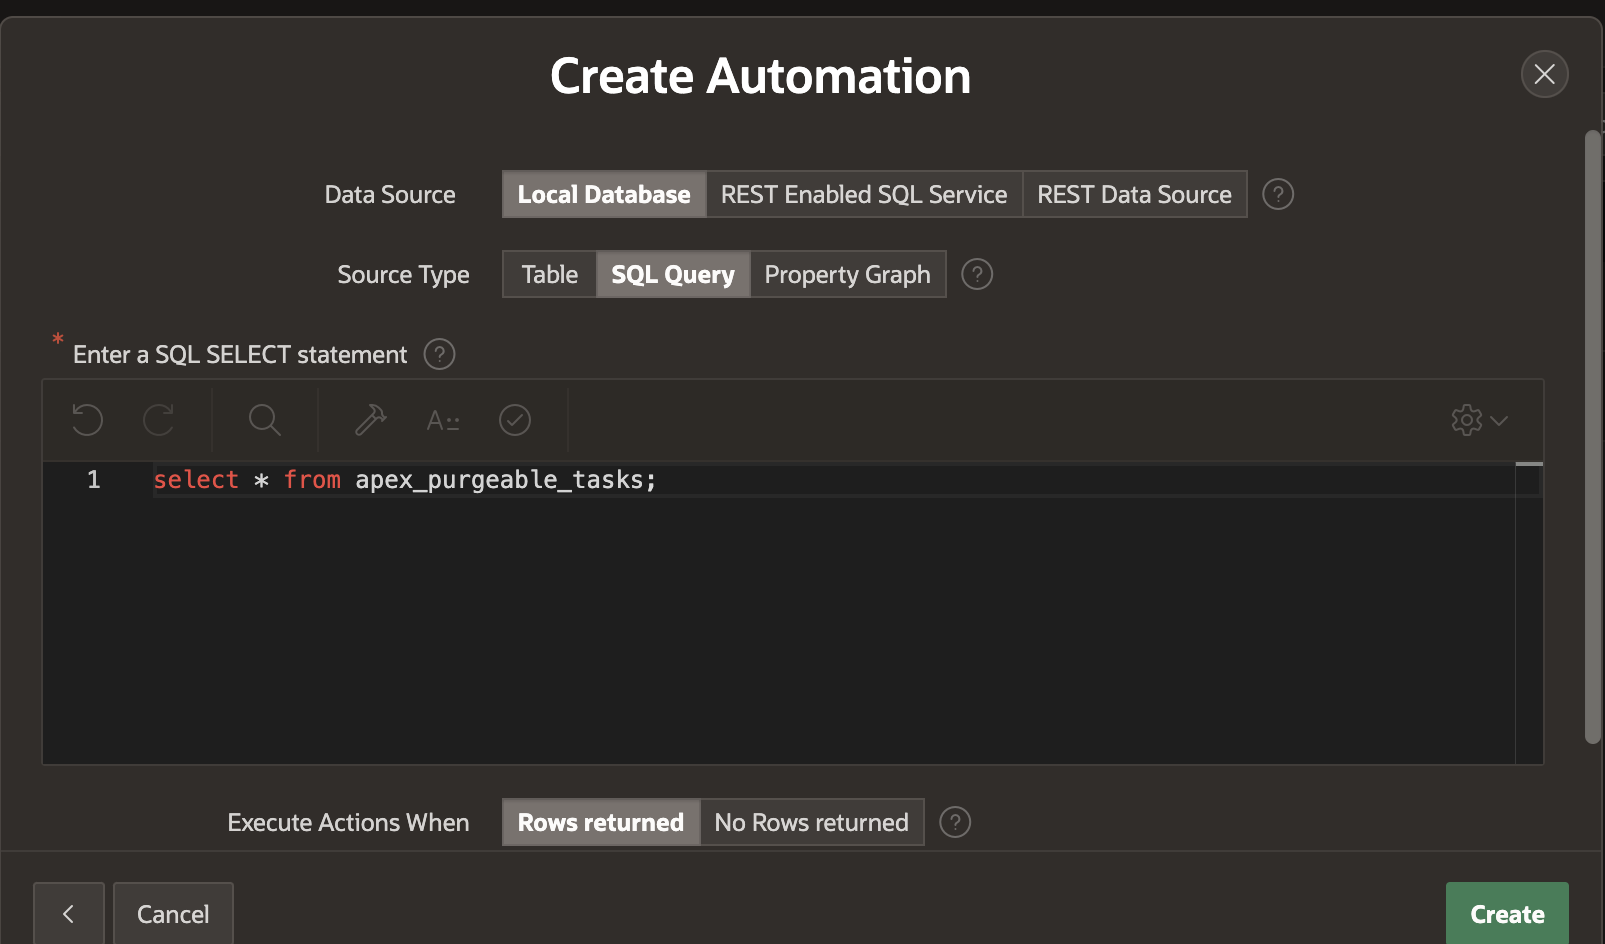The height and width of the screenshot is (944, 1605).
Task: Click the autocomplete icon in the editor toolbar
Action: coord(443,420)
